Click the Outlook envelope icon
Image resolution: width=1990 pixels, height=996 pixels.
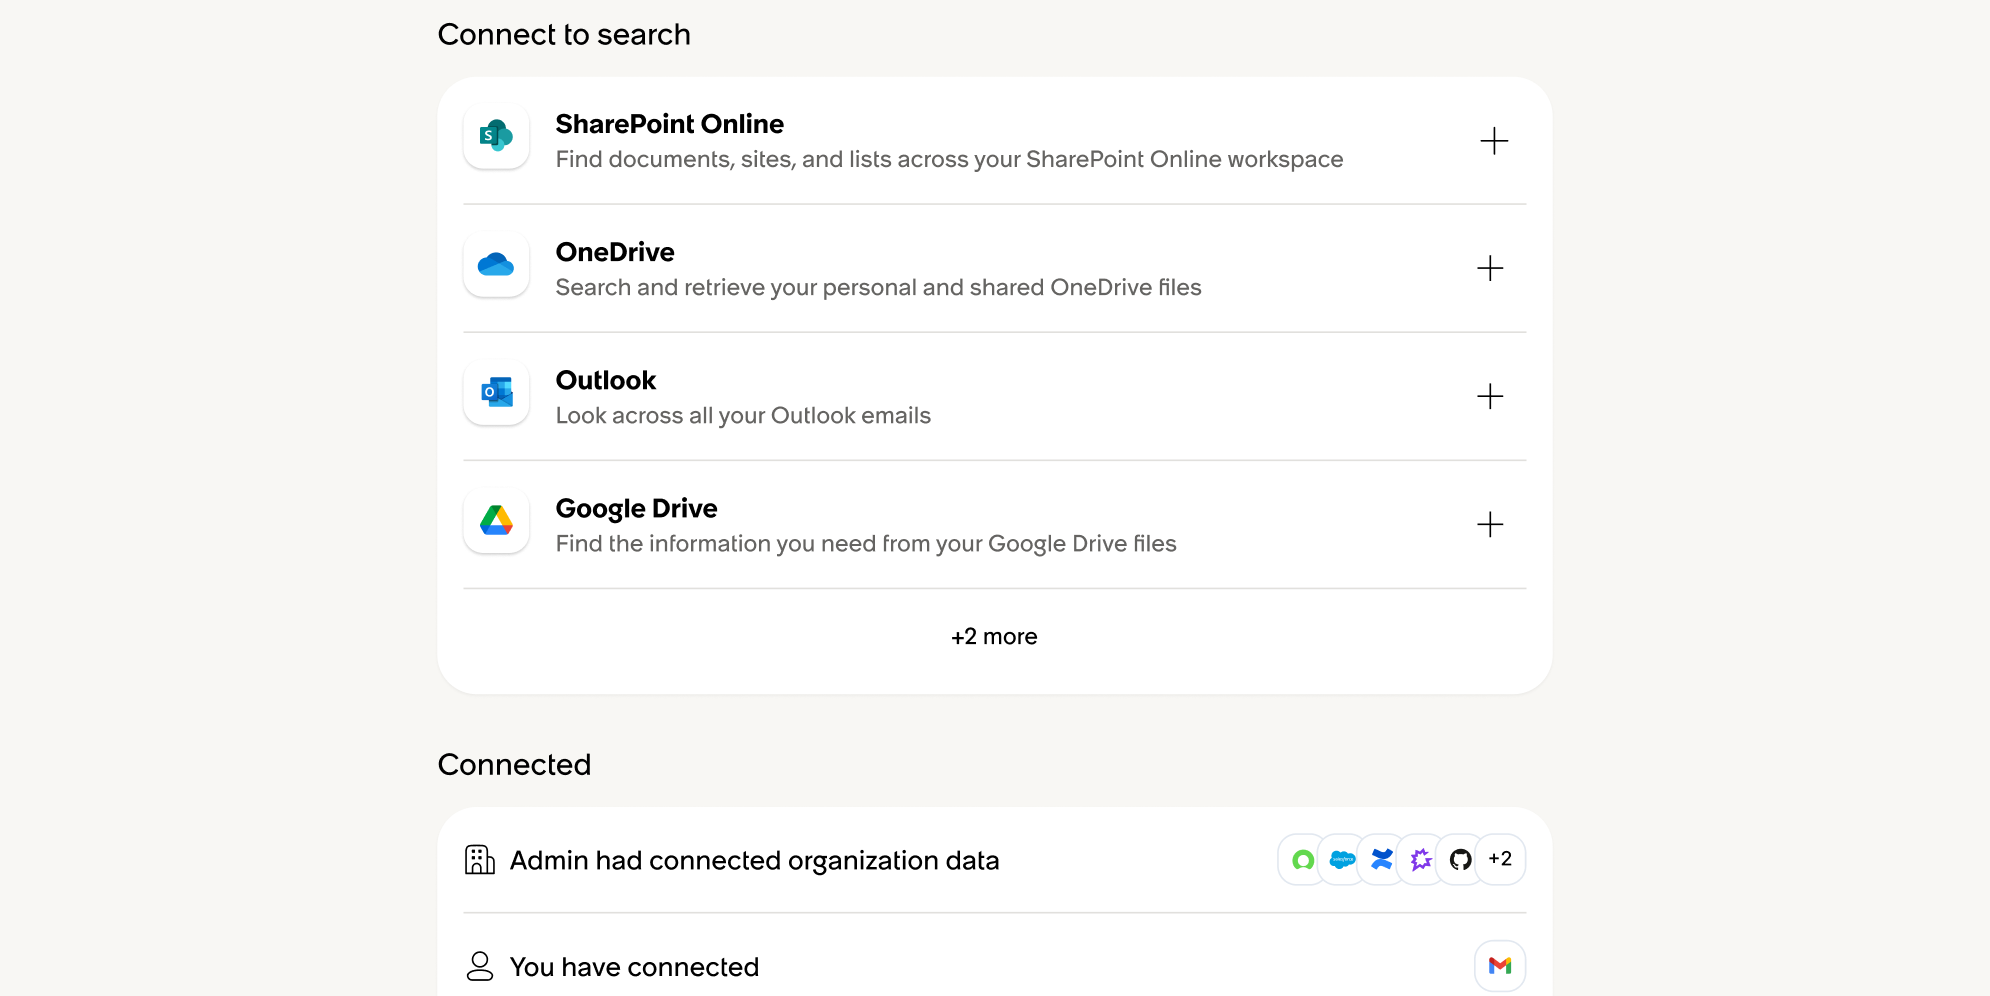tap(496, 392)
